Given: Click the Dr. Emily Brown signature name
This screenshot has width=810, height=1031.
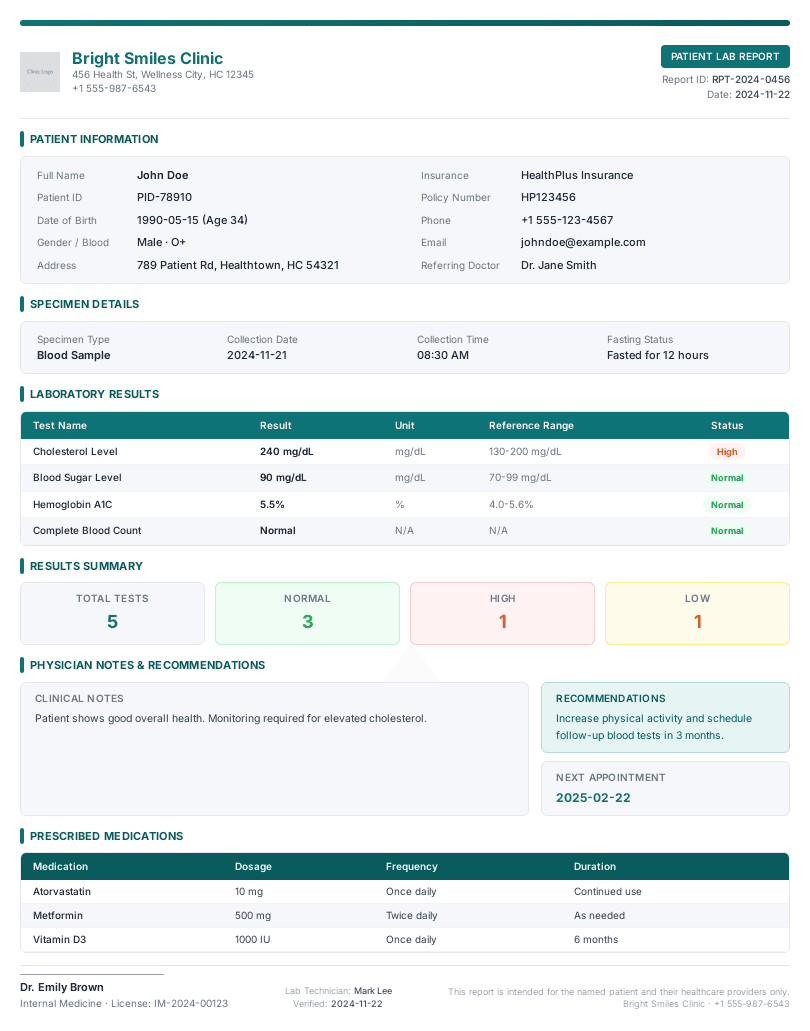Looking at the screenshot, I should (x=62, y=987).
